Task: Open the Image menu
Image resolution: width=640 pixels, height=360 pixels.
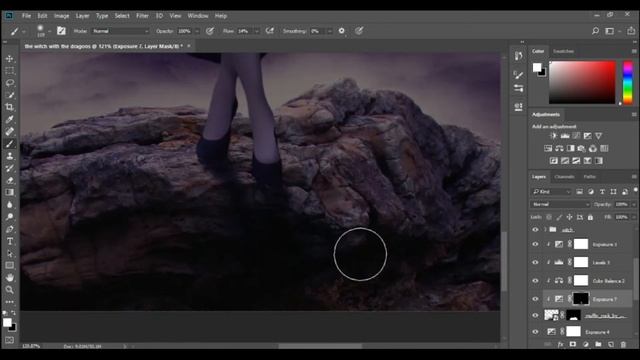Action: point(62,16)
